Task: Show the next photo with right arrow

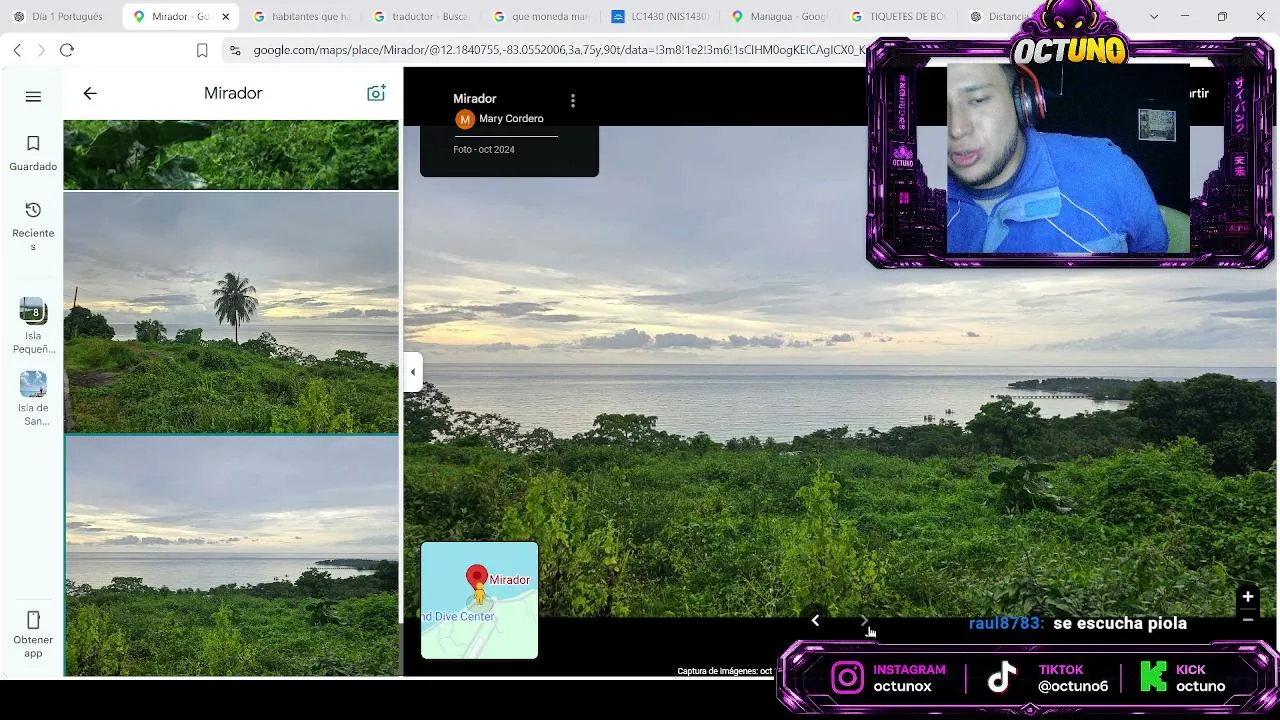Action: tap(865, 621)
